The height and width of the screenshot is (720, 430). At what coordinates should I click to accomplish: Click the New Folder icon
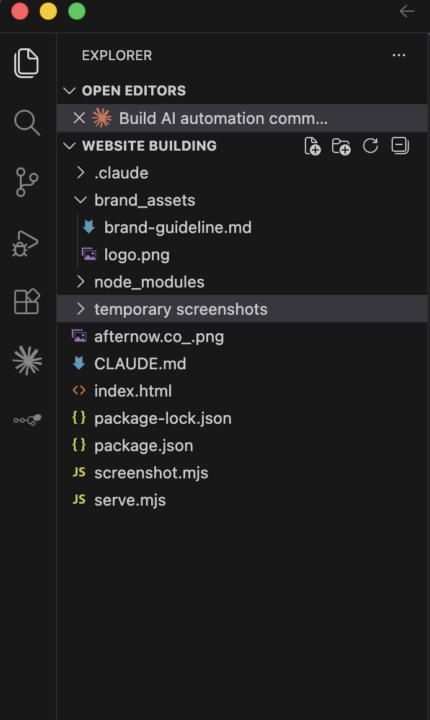341,146
